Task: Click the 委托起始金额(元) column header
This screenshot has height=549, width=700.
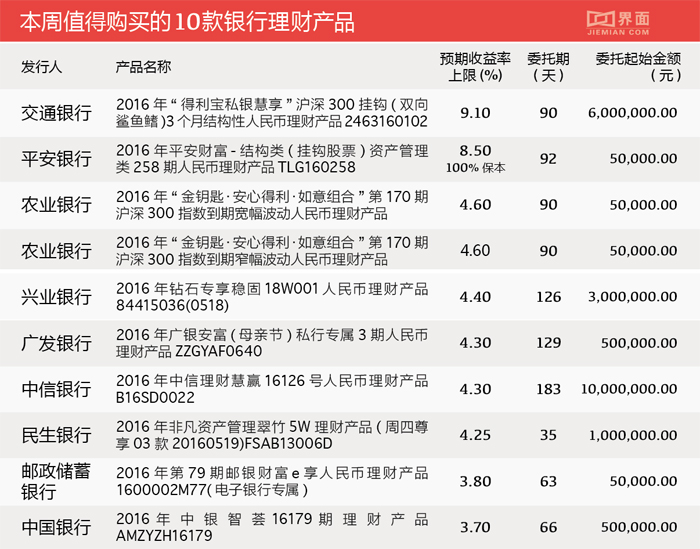Action: click(638, 67)
